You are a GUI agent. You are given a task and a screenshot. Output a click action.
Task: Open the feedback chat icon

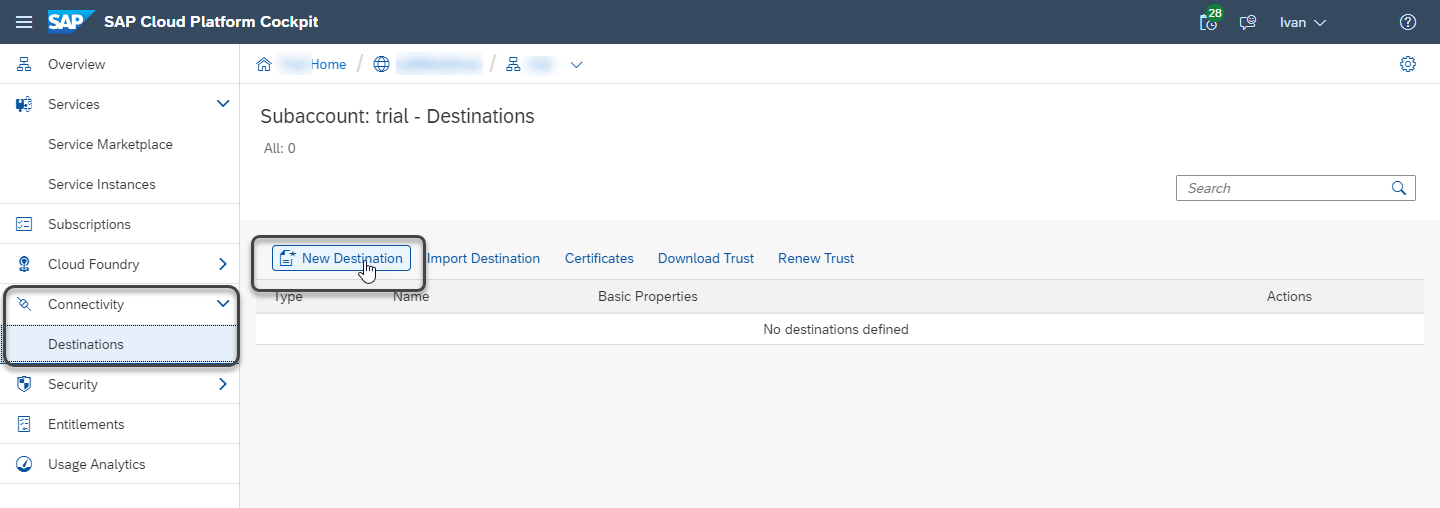pyautogui.click(x=1248, y=22)
